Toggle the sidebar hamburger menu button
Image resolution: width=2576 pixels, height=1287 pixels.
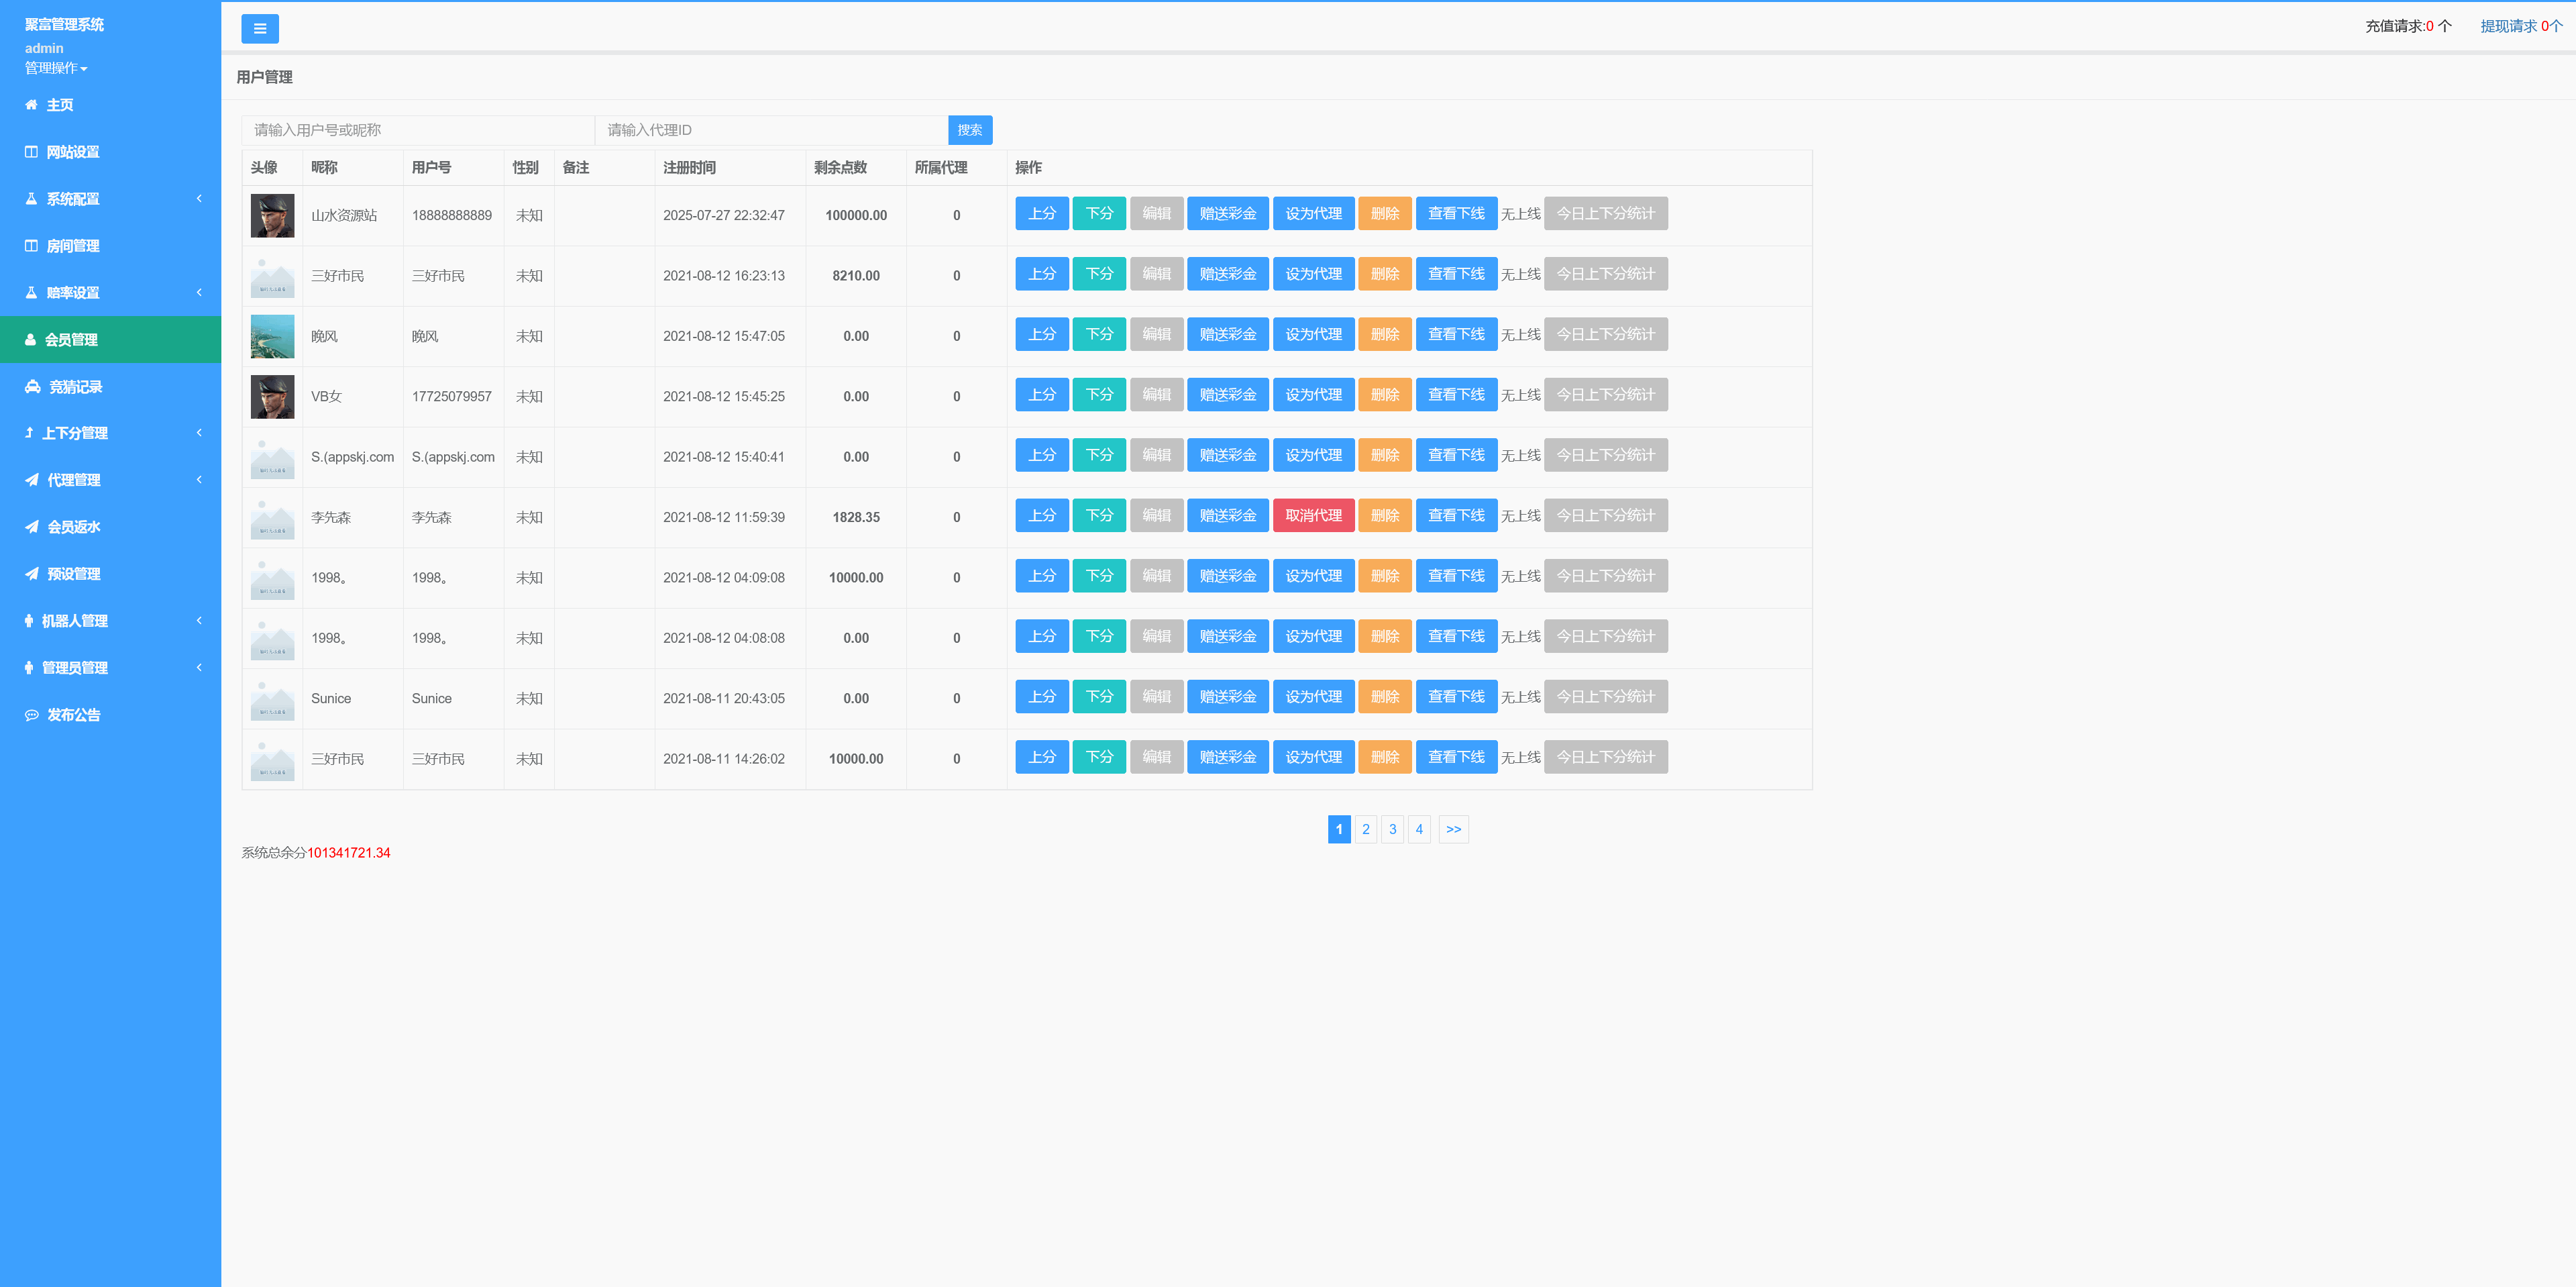coord(260,28)
